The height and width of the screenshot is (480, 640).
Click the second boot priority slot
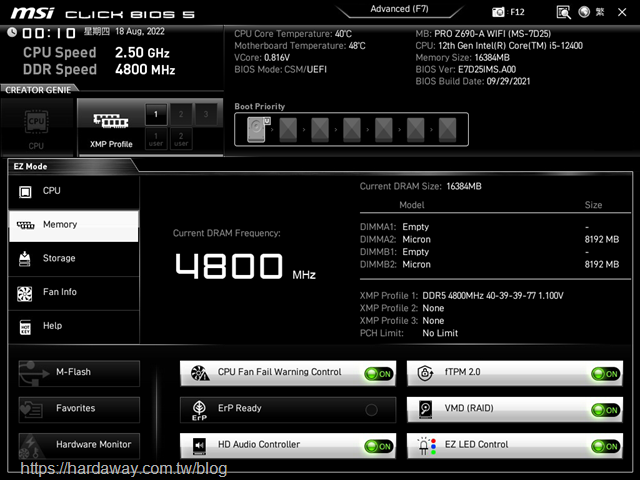(288, 129)
